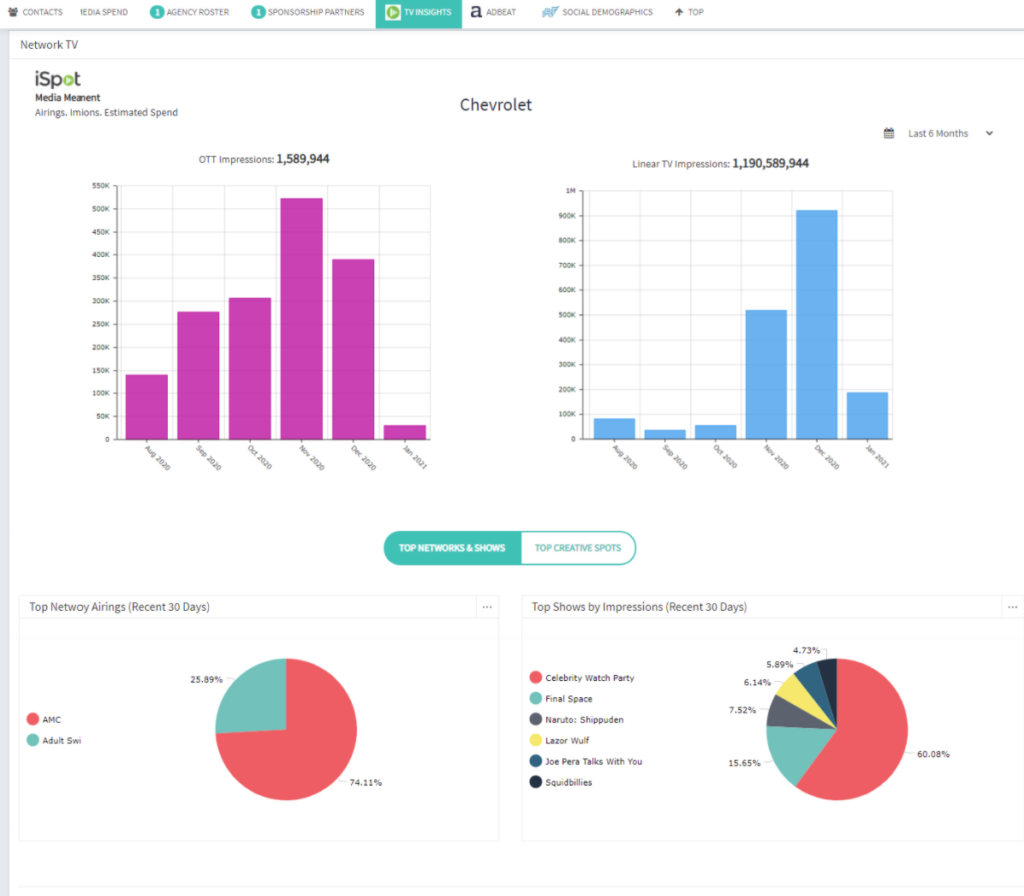Click the Social Demographics chart icon
This screenshot has height=896, width=1024.
click(550, 12)
